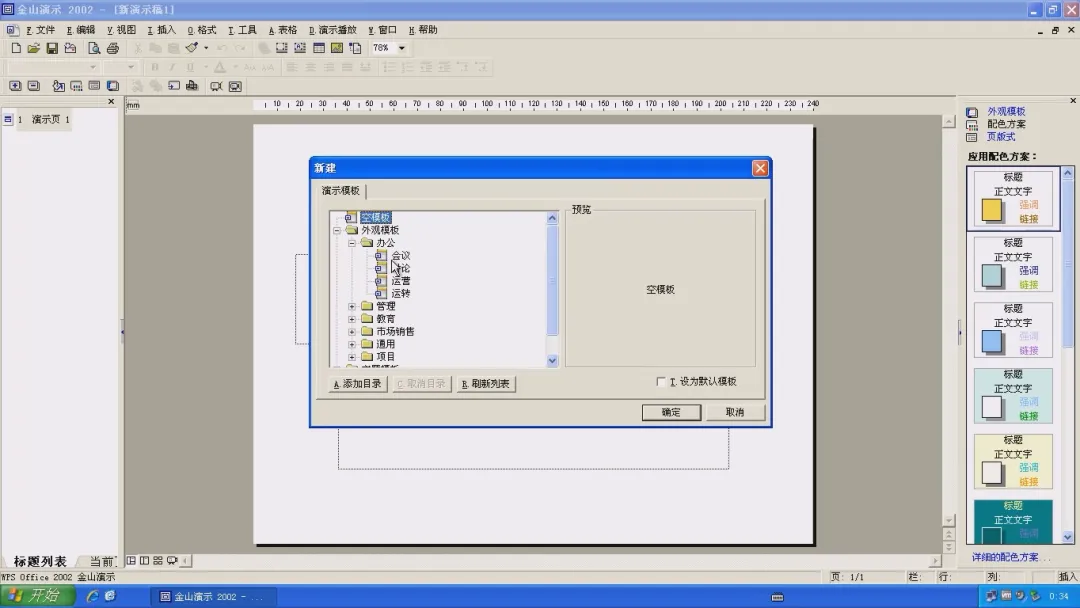
Task: Click the camera rehearsal icon in bottom toolbar
Action: point(216,86)
